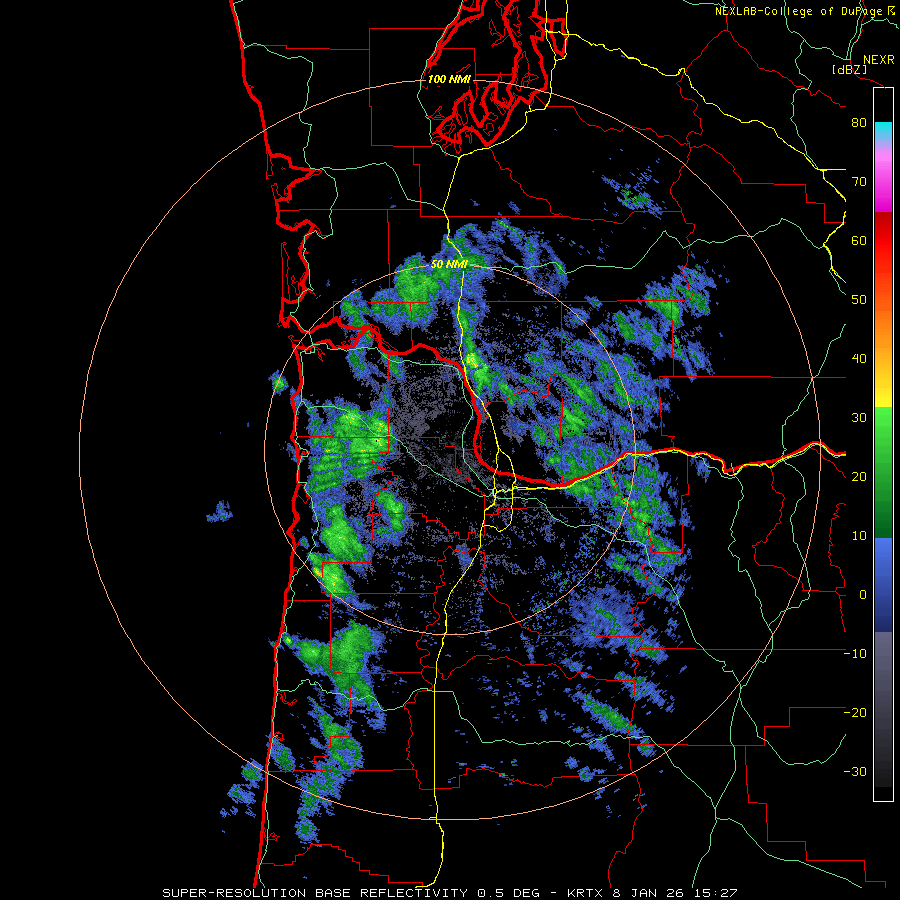Pick the 40 value on the dBZ scale
Viewport: 900px width, 900px height.
click(859, 359)
